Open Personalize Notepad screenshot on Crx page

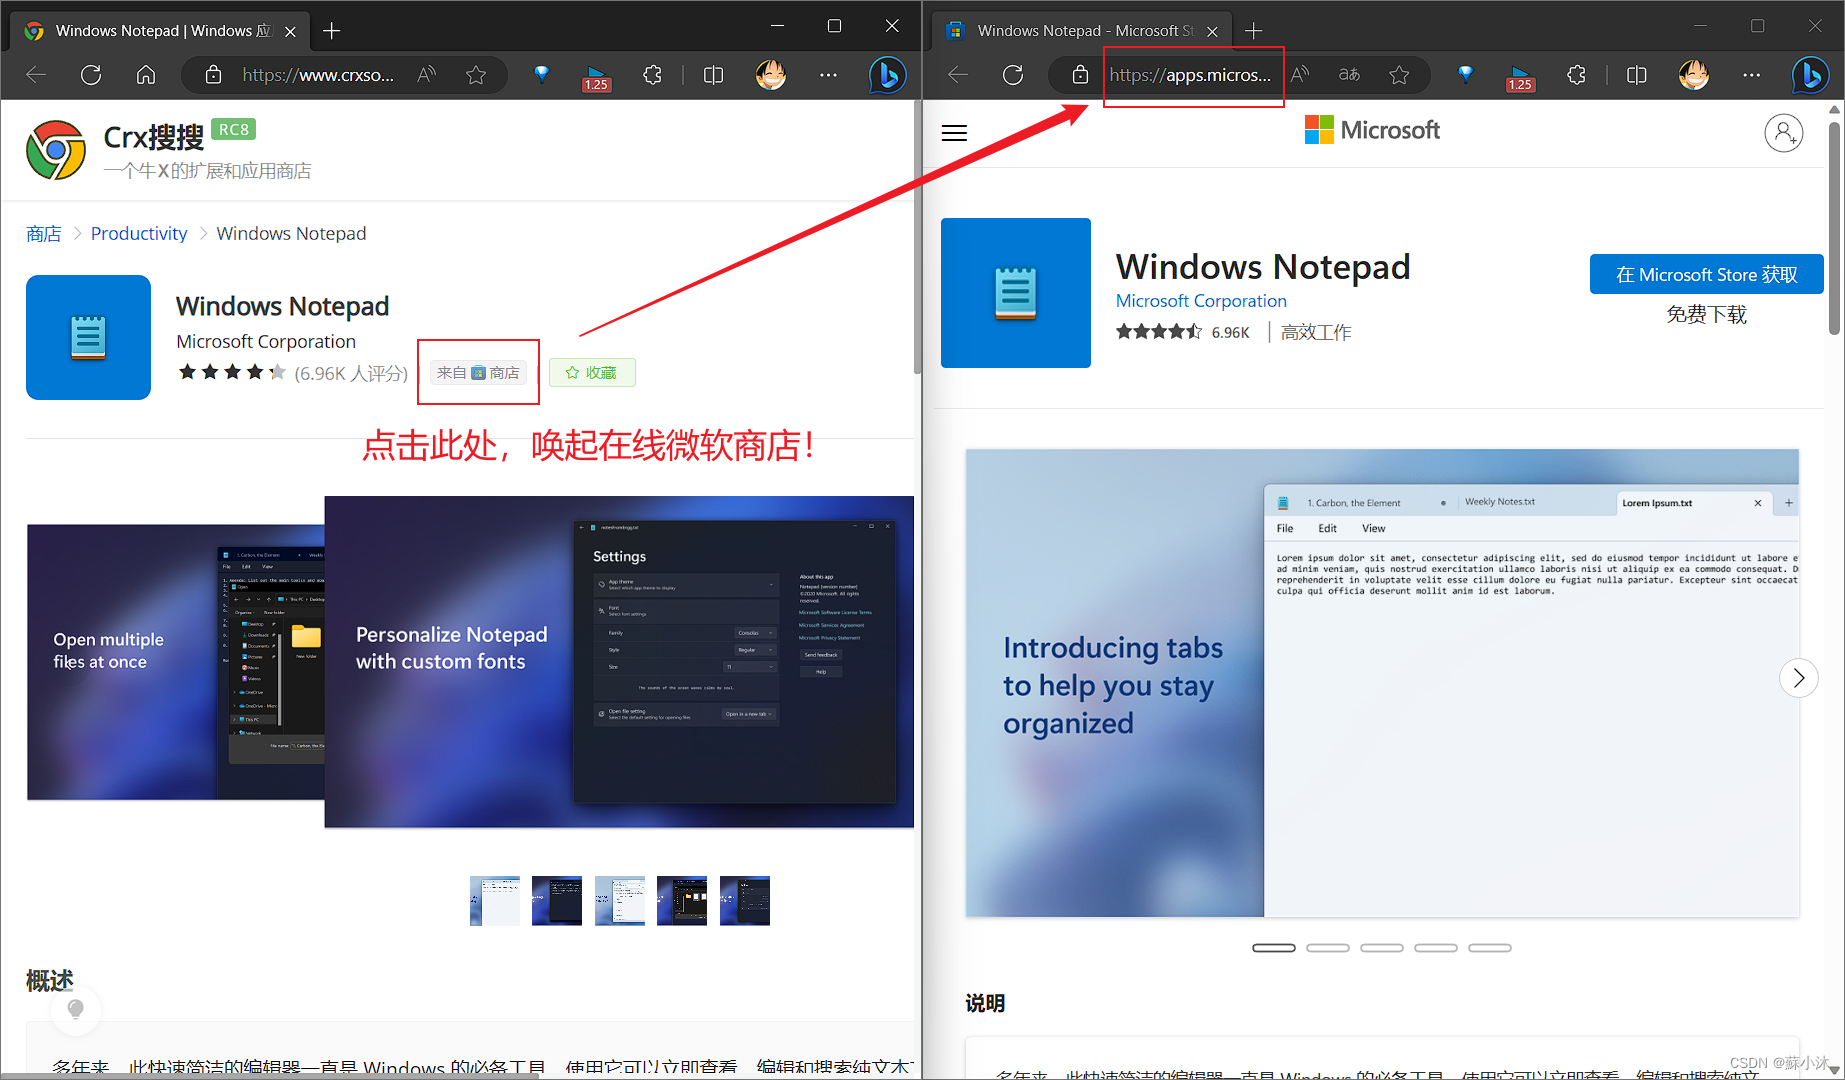[x=619, y=662]
